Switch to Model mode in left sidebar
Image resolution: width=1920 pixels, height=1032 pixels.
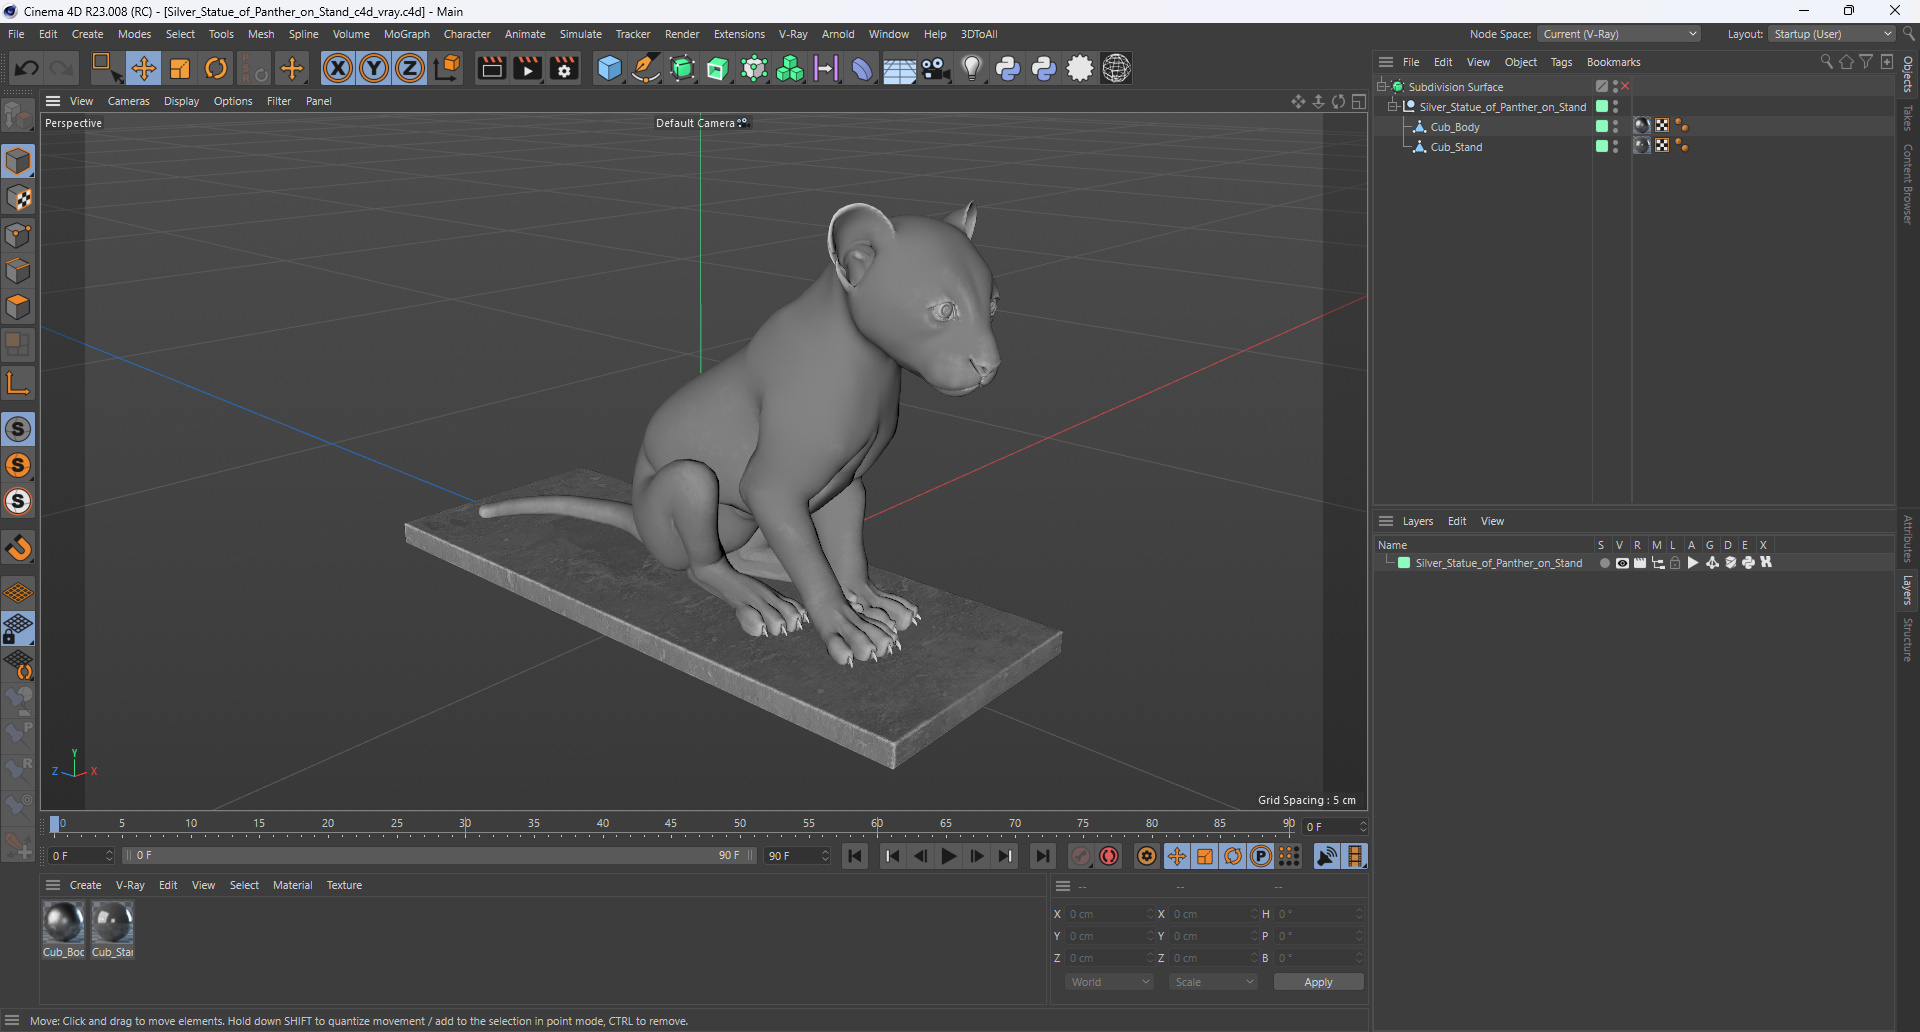tap(18, 161)
